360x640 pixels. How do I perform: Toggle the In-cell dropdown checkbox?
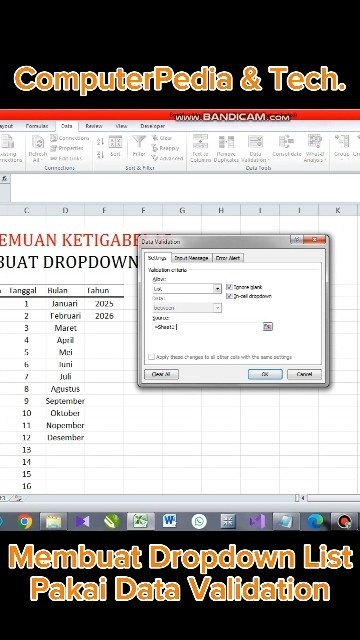[x=229, y=296]
